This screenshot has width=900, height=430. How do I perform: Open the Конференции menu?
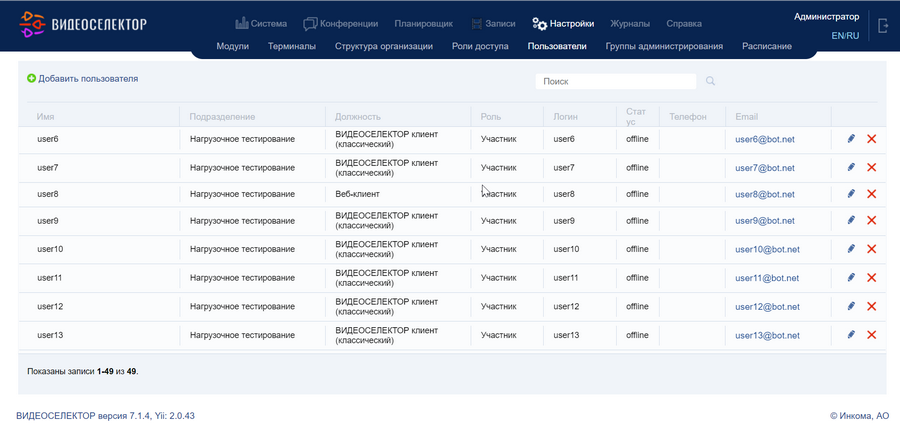[340, 24]
